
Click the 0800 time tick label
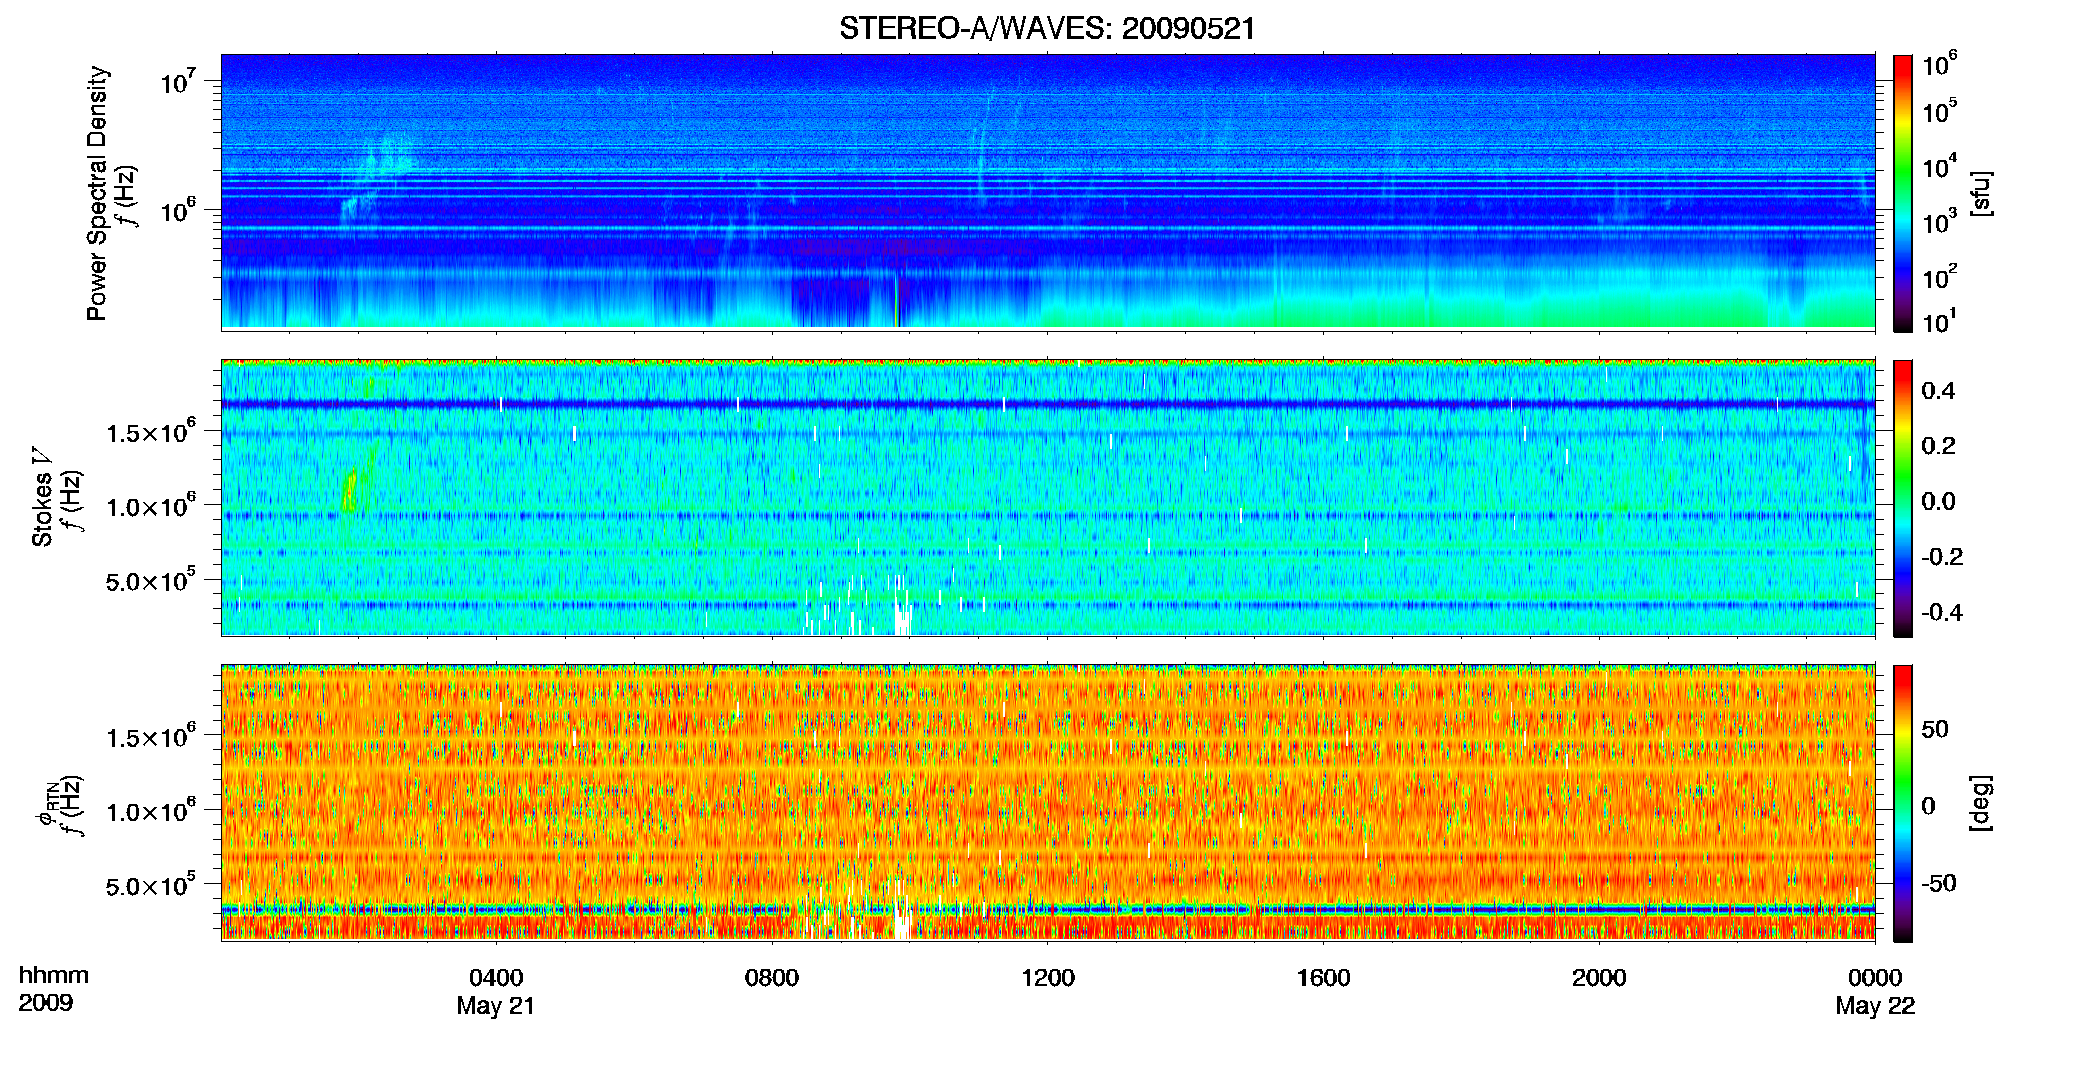(772, 978)
